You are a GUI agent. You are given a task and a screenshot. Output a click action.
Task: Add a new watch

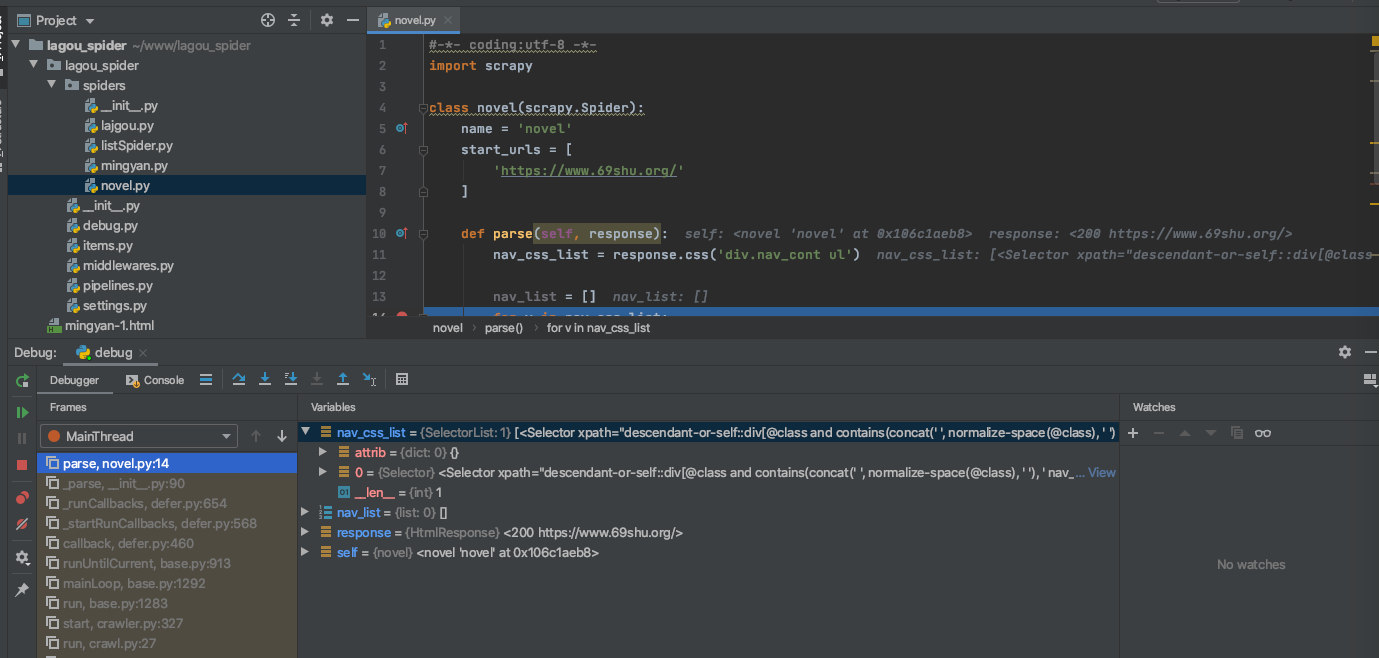pos(1133,433)
